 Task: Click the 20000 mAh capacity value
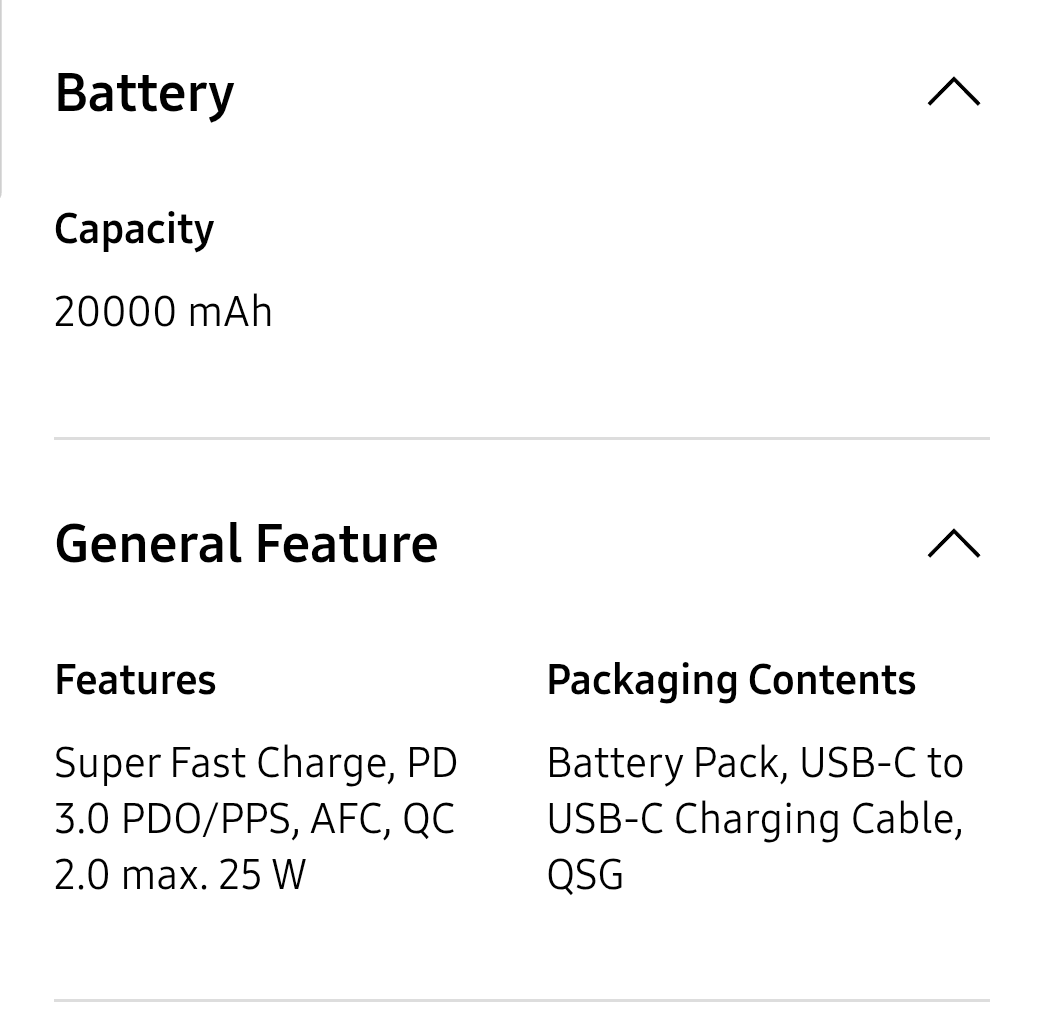click(x=163, y=311)
